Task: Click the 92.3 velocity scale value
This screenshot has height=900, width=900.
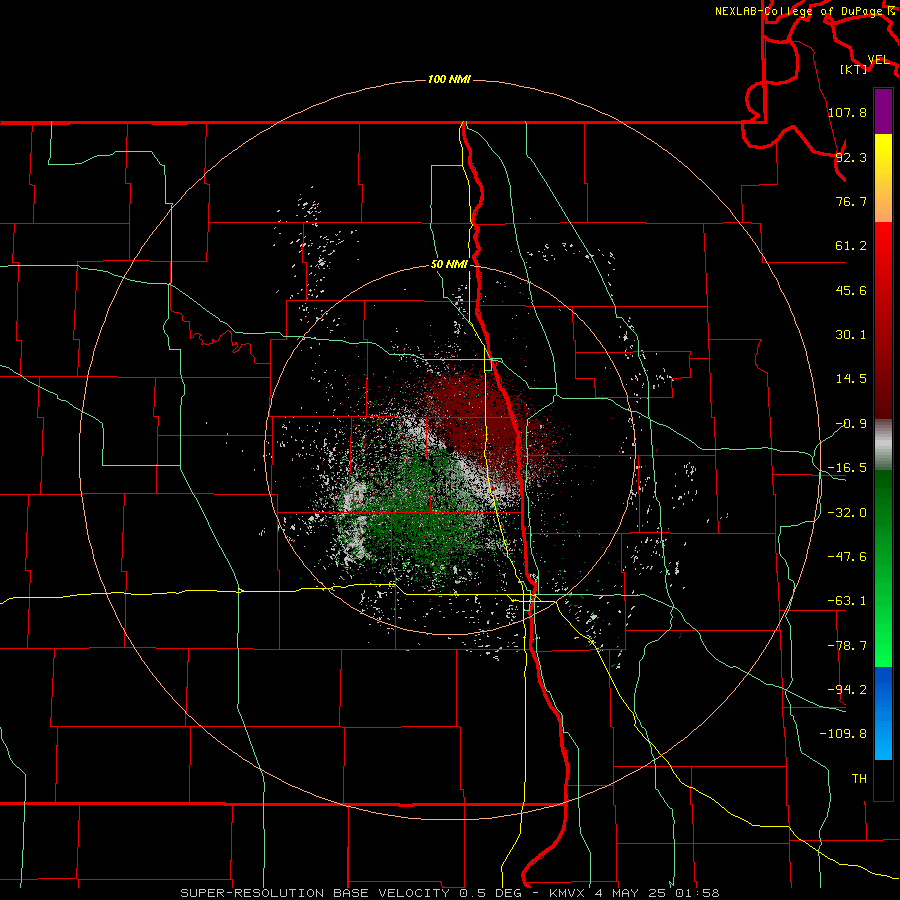Action: click(x=851, y=157)
